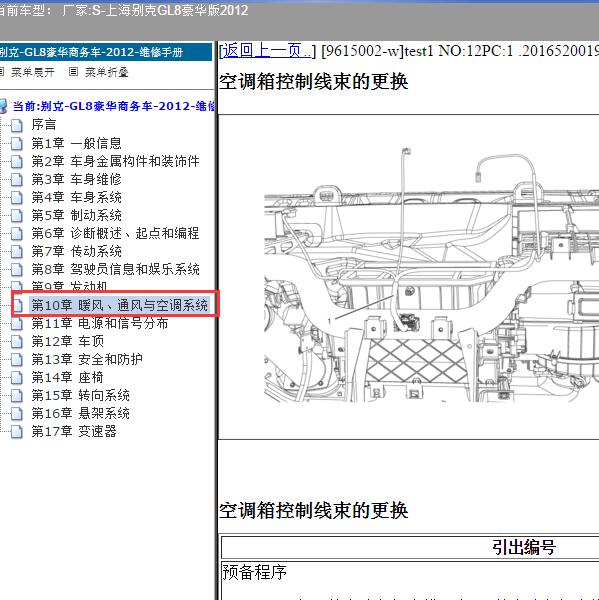599x600 pixels.
Task: Open the 序言 tree item
Action: (44, 125)
